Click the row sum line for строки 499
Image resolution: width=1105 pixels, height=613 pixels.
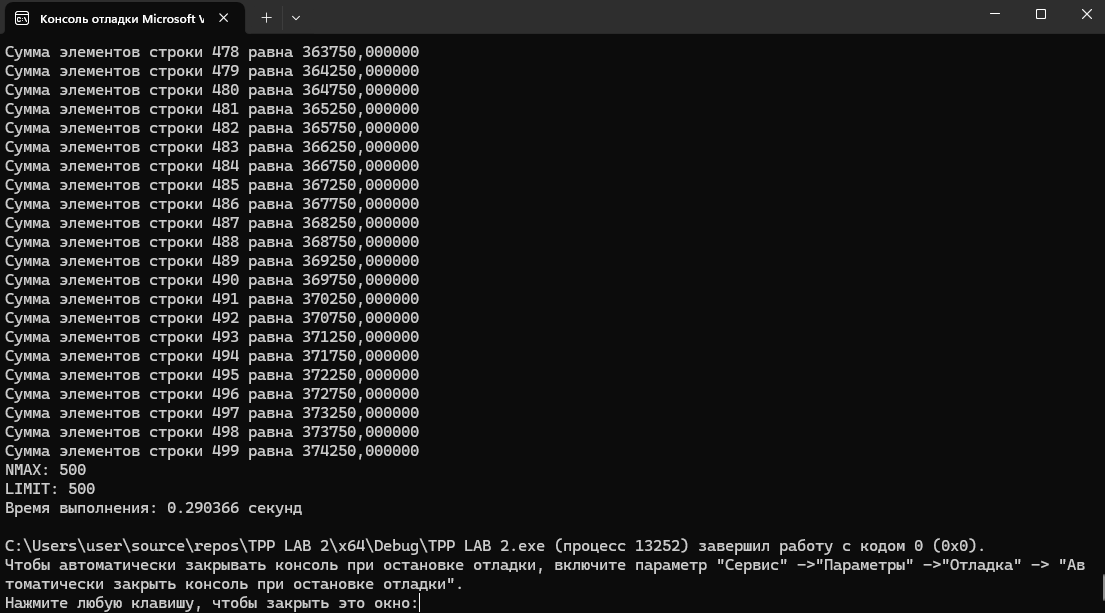[212, 452]
